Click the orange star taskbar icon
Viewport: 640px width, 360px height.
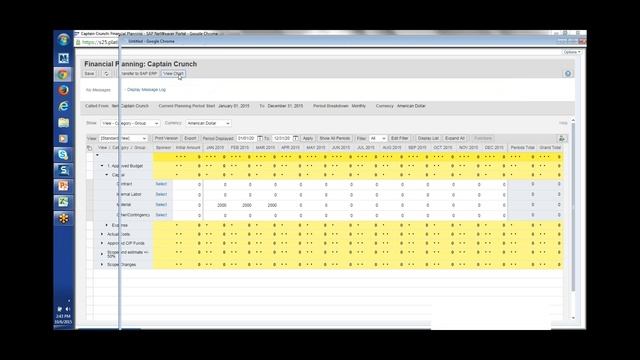pyautogui.click(x=63, y=218)
